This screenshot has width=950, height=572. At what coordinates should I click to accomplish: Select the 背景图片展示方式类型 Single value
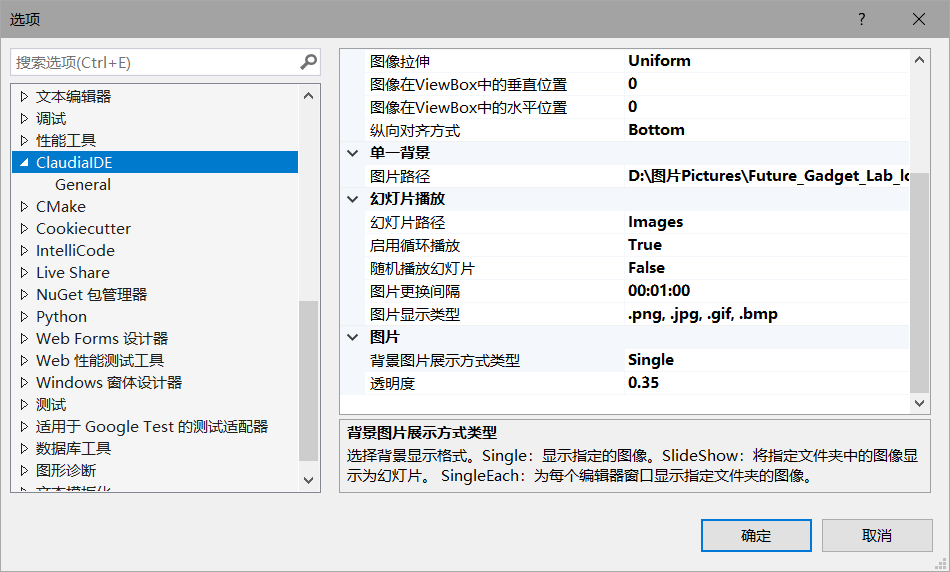click(x=651, y=360)
